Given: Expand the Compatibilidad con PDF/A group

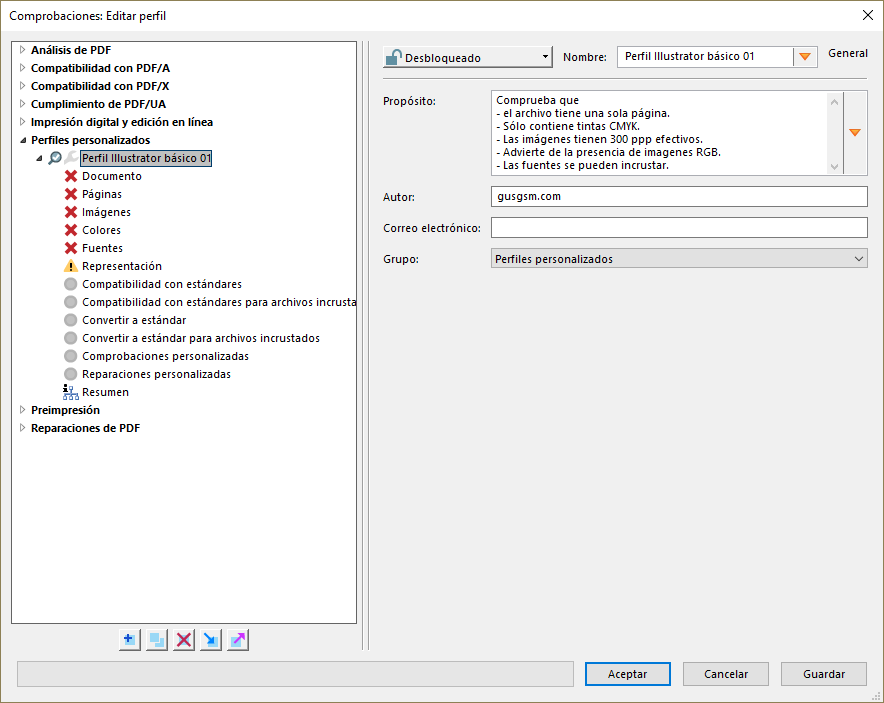Looking at the screenshot, I should pos(23,68).
